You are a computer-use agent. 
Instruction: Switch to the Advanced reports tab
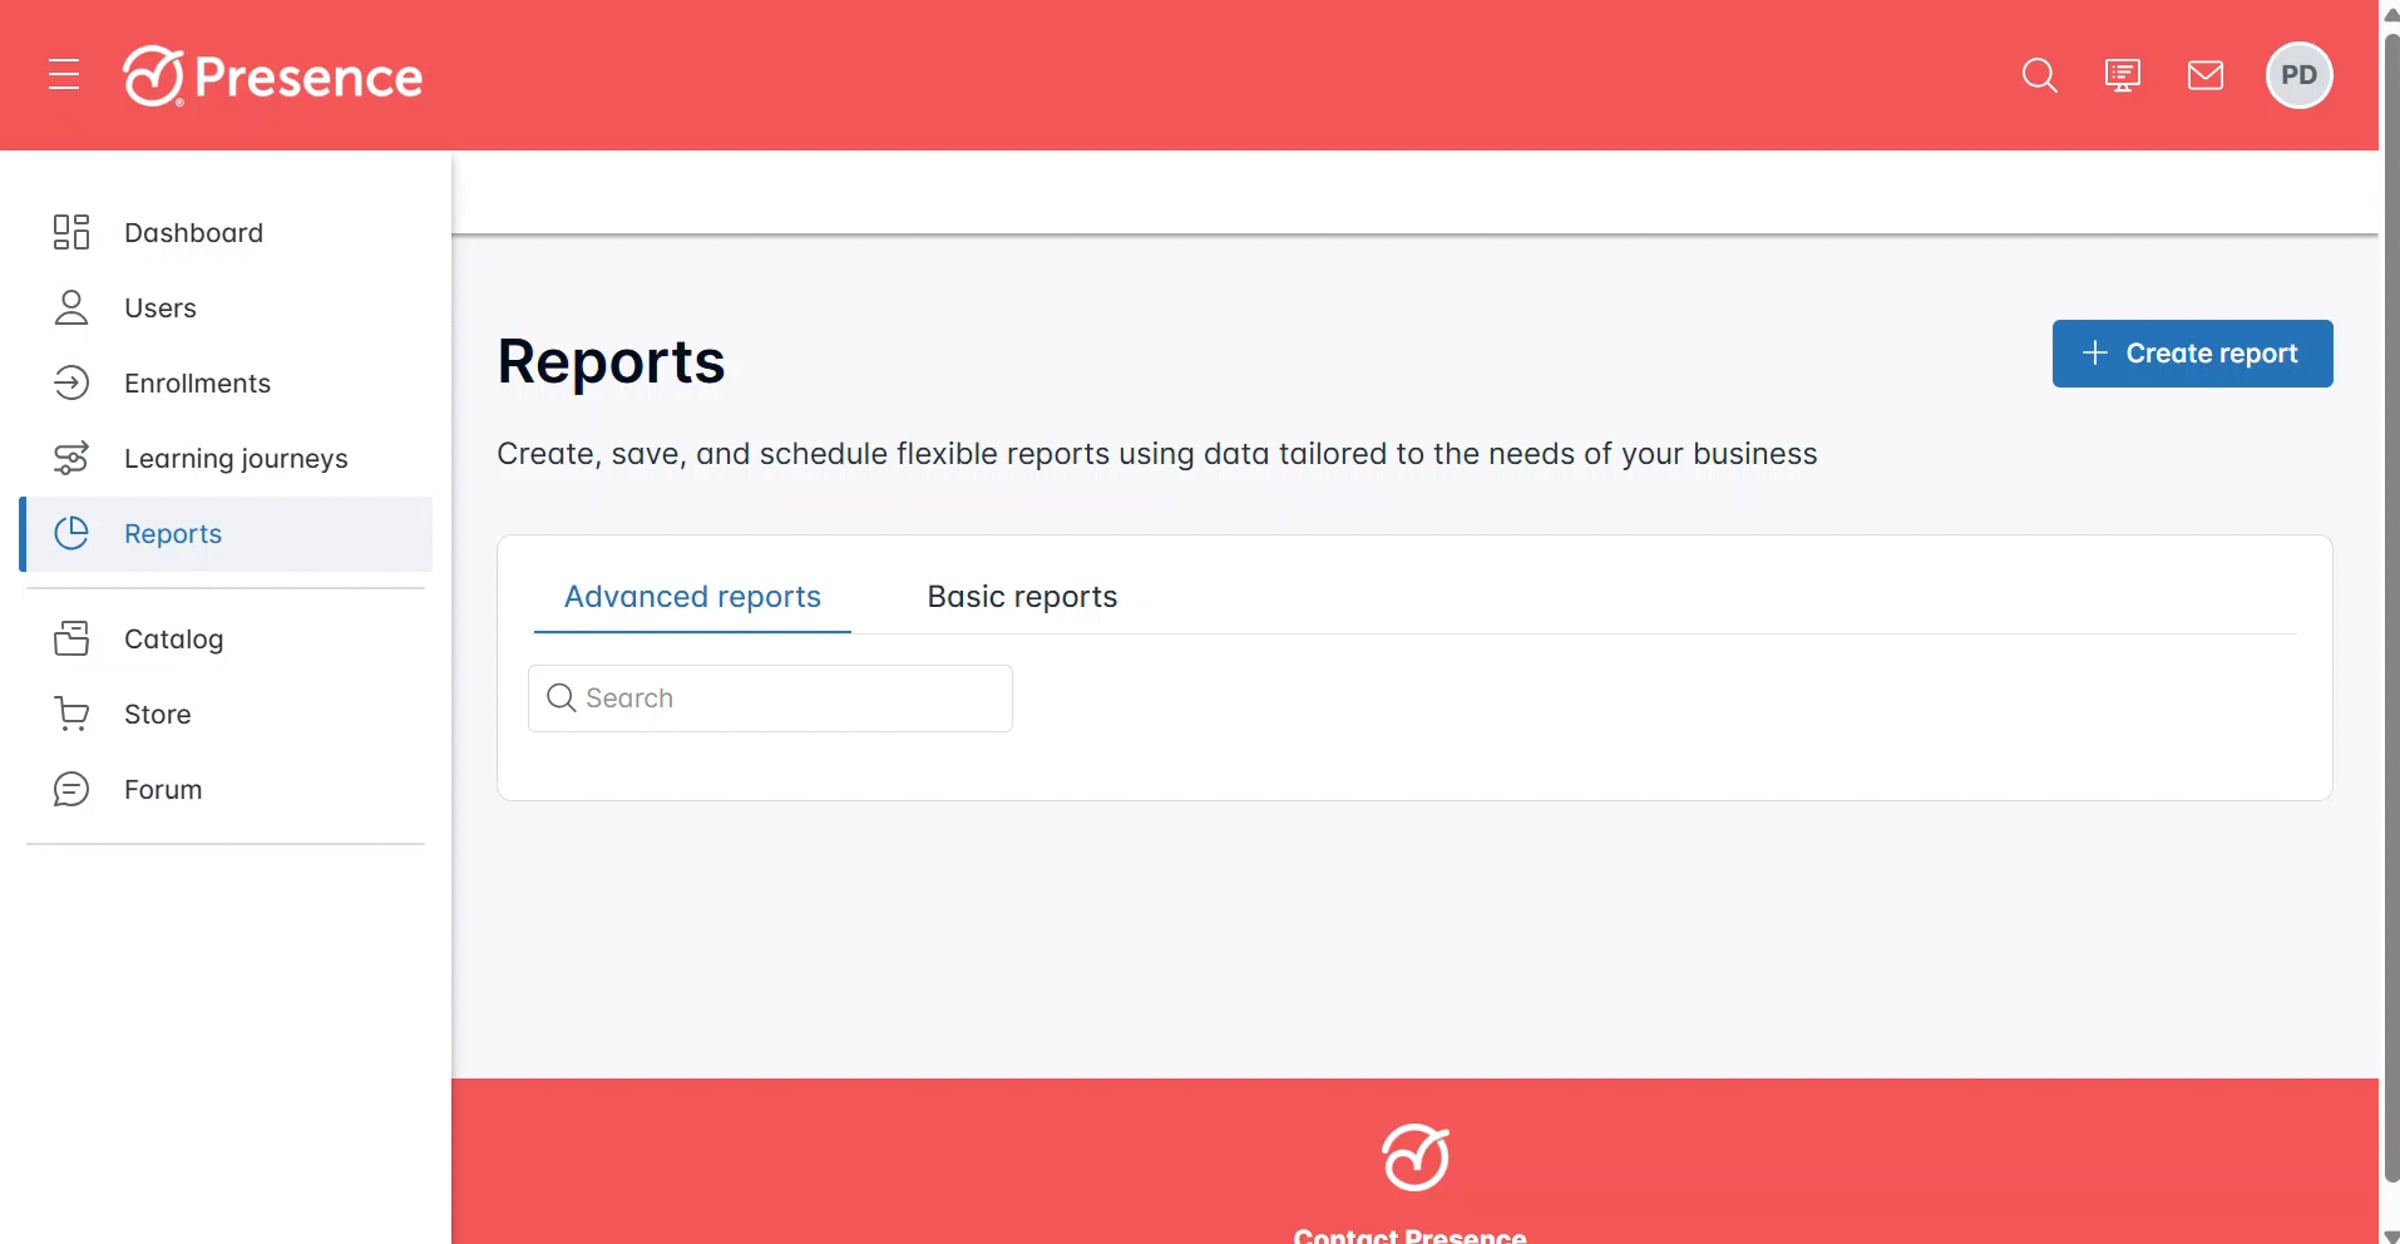tap(692, 596)
